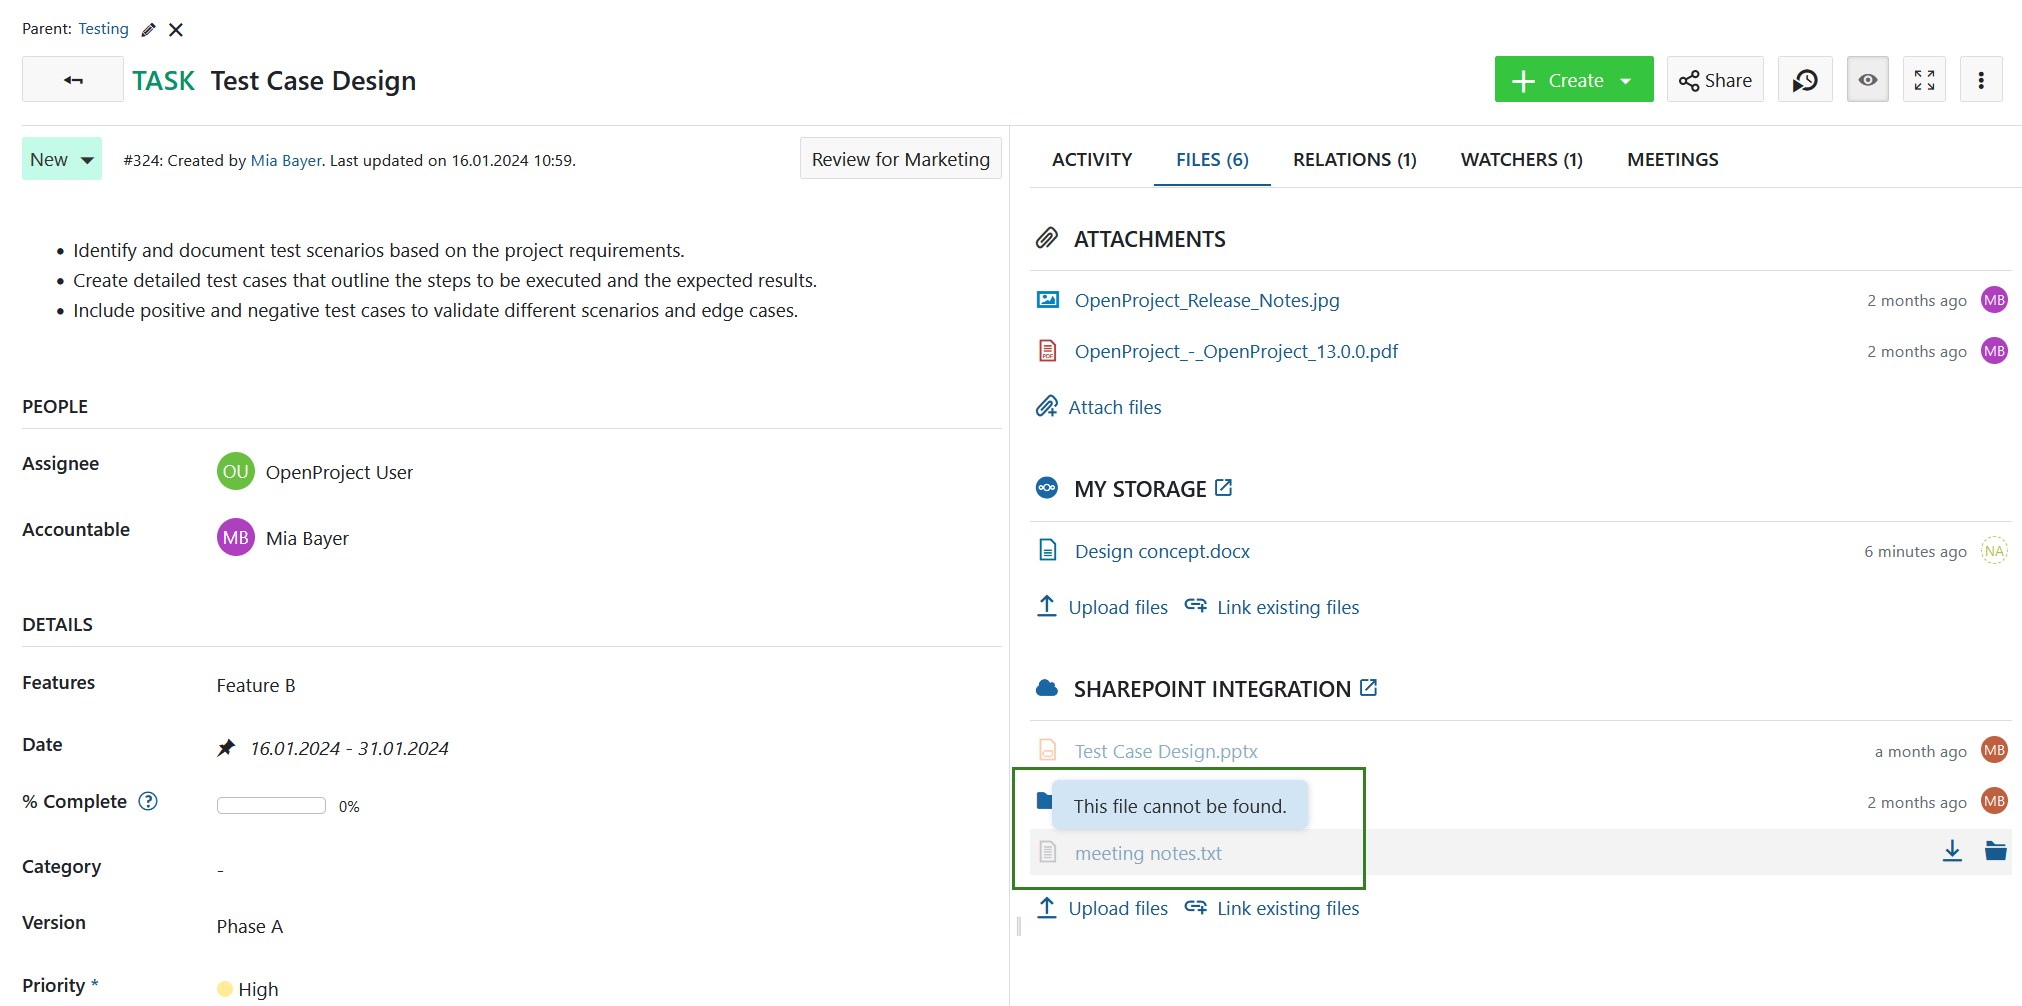
Task: Click Mia Bayer's MB avatar
Action: (x=235, y=537)
